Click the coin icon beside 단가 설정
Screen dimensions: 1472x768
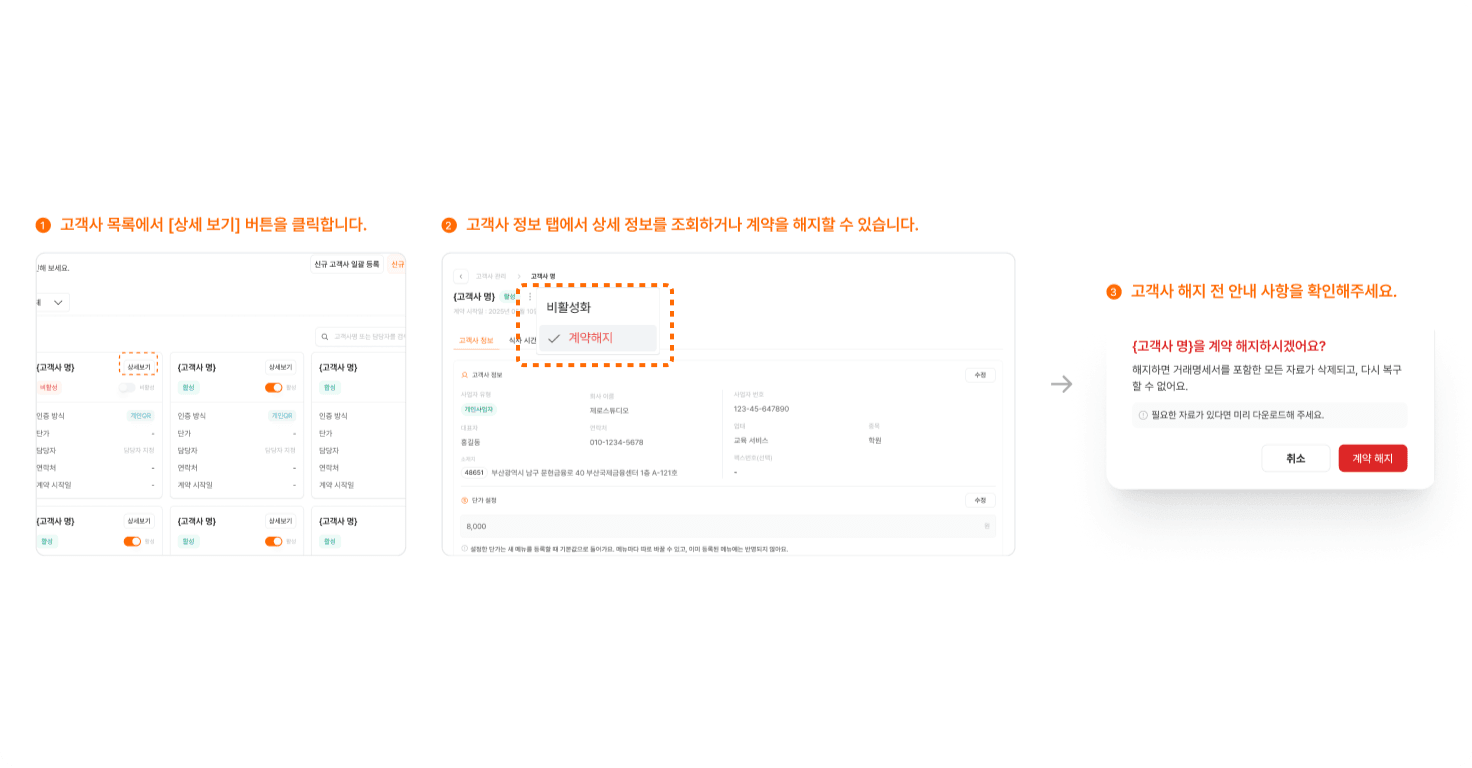point(464,500)
